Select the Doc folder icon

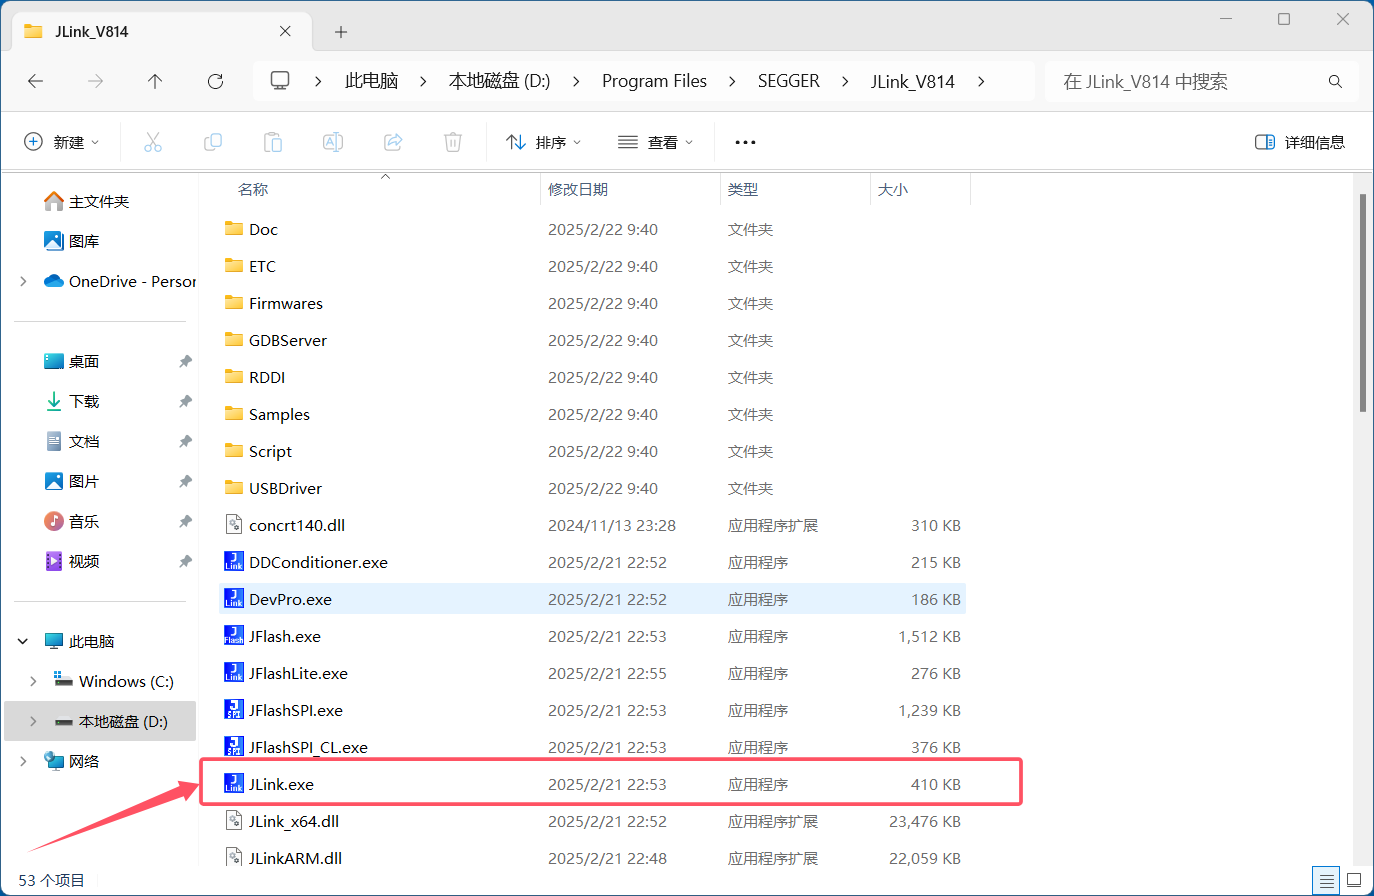point(234,228)
